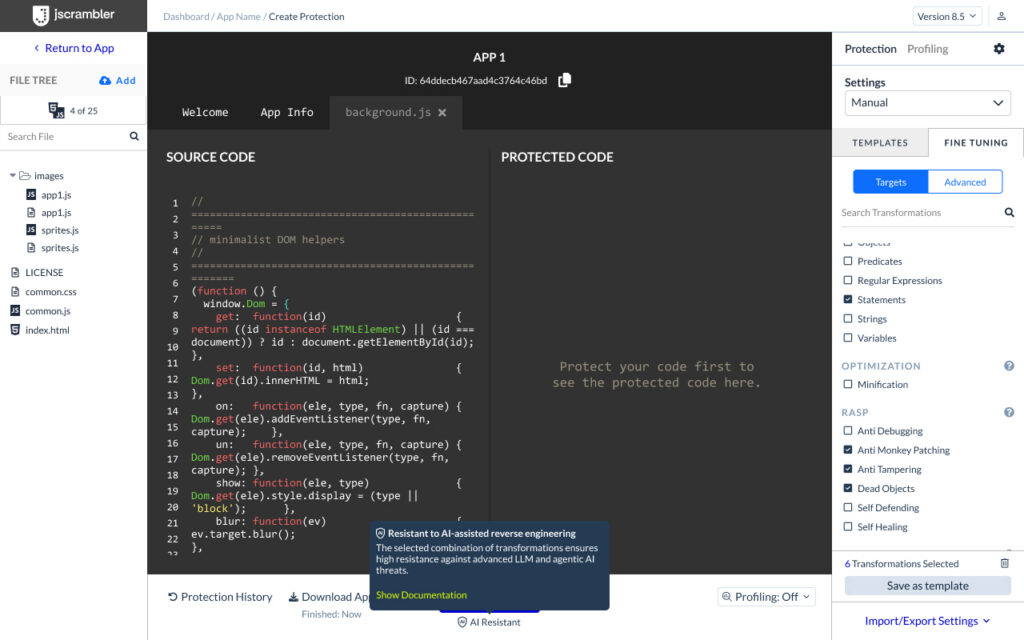Click the Search Transformations magnifier icon
Image resolution: width=1024 pixels, height=640 pixels.
click(x=1009, y=212)
